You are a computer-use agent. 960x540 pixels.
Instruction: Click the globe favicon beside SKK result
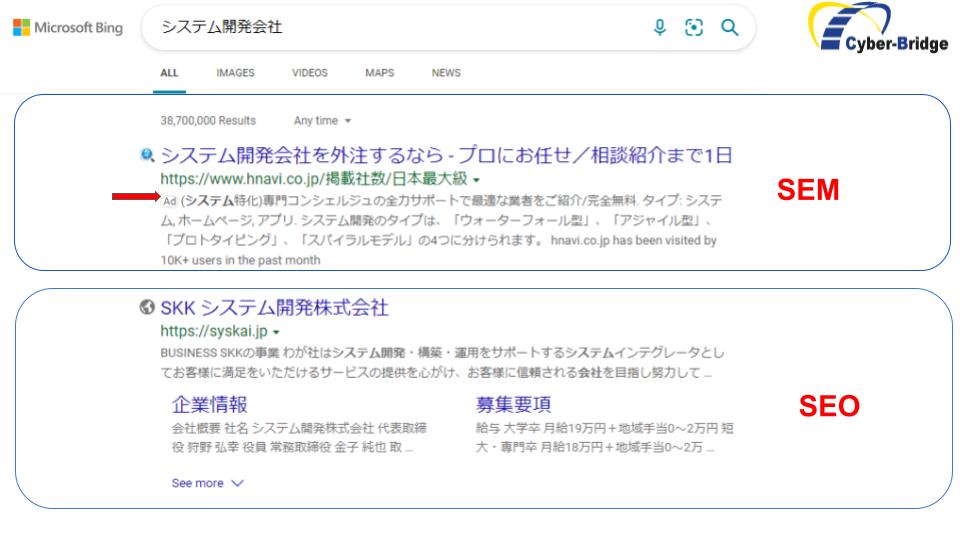[147, 307]
